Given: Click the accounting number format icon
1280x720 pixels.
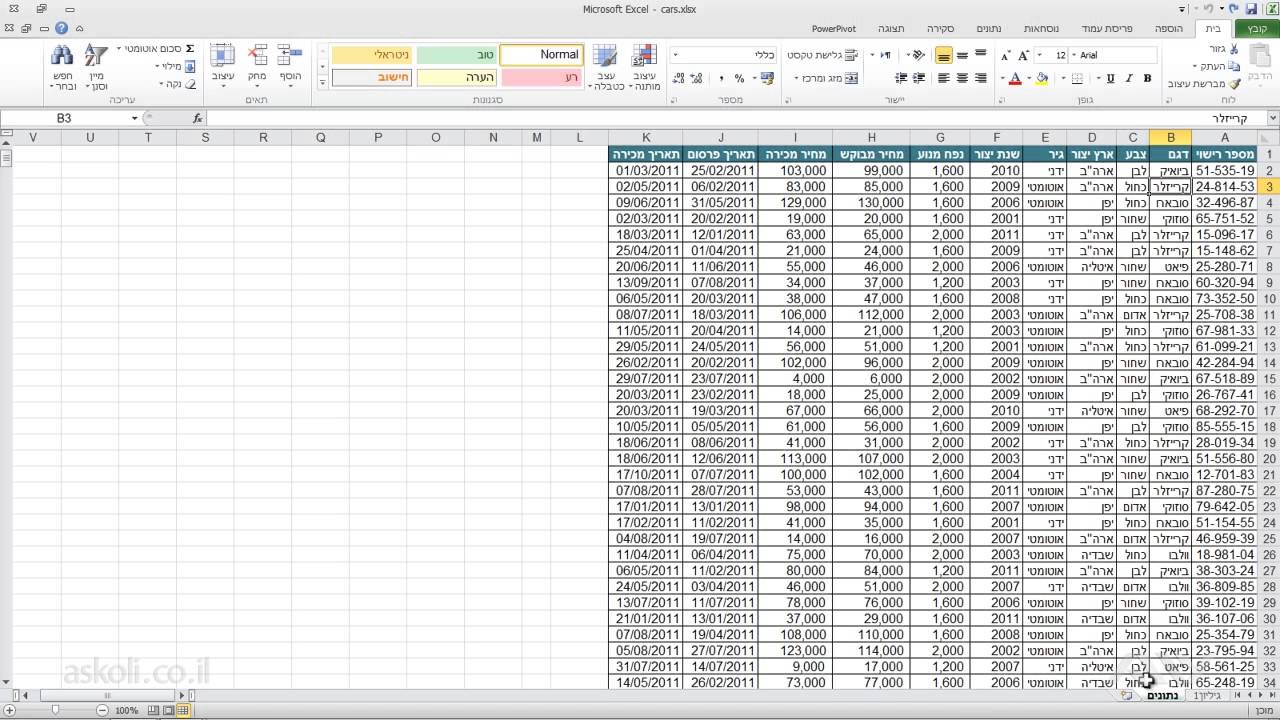Looking at the screenshot, I should click(x=766, y=78).
